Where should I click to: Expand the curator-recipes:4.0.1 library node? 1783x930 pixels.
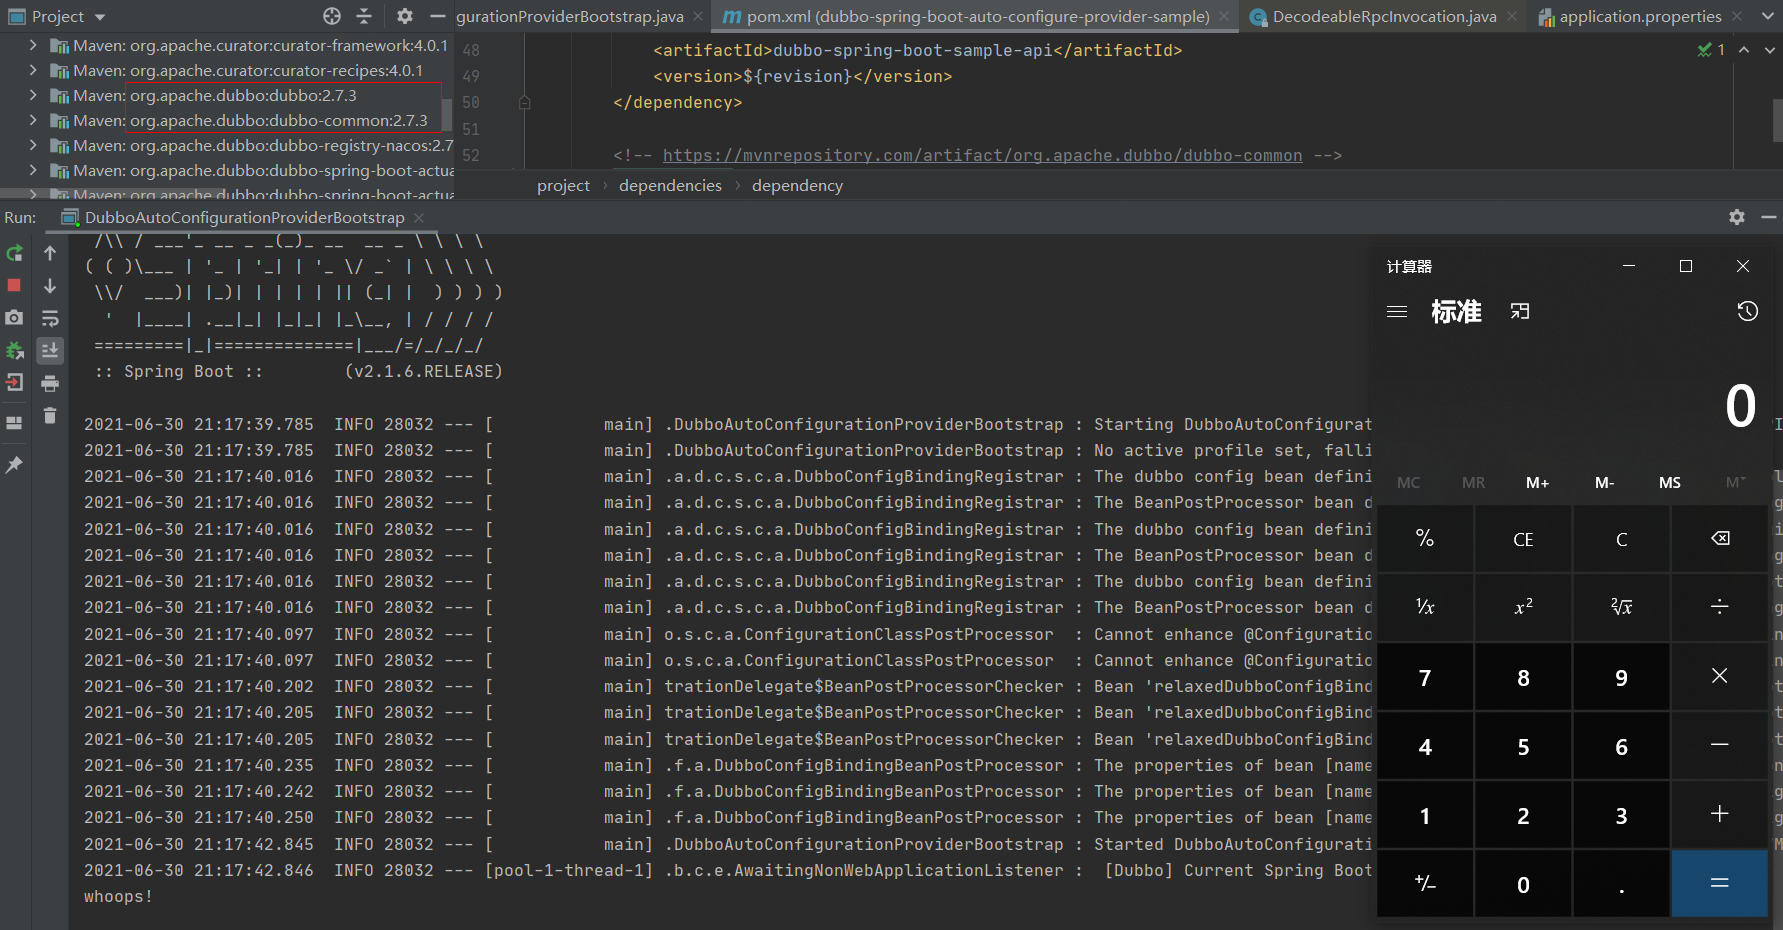(33, 70)
